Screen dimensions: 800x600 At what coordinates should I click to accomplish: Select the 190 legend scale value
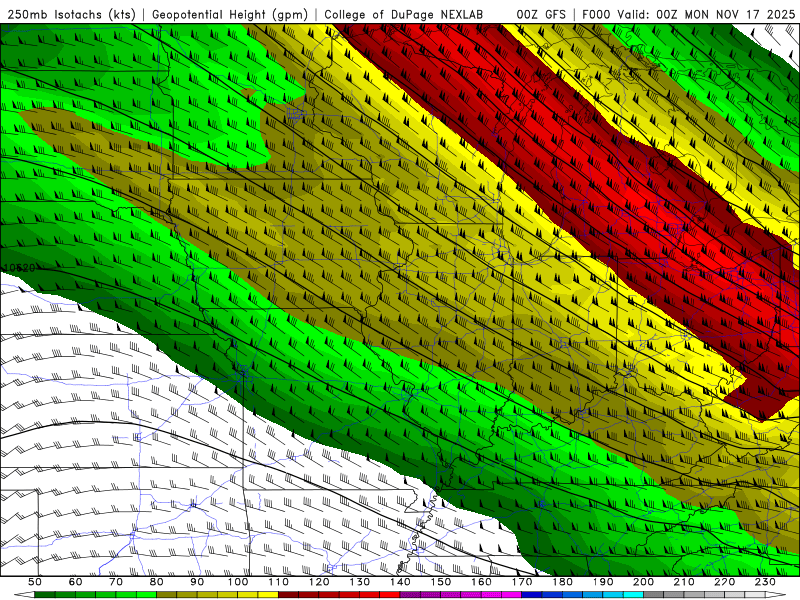coord(603,582)
